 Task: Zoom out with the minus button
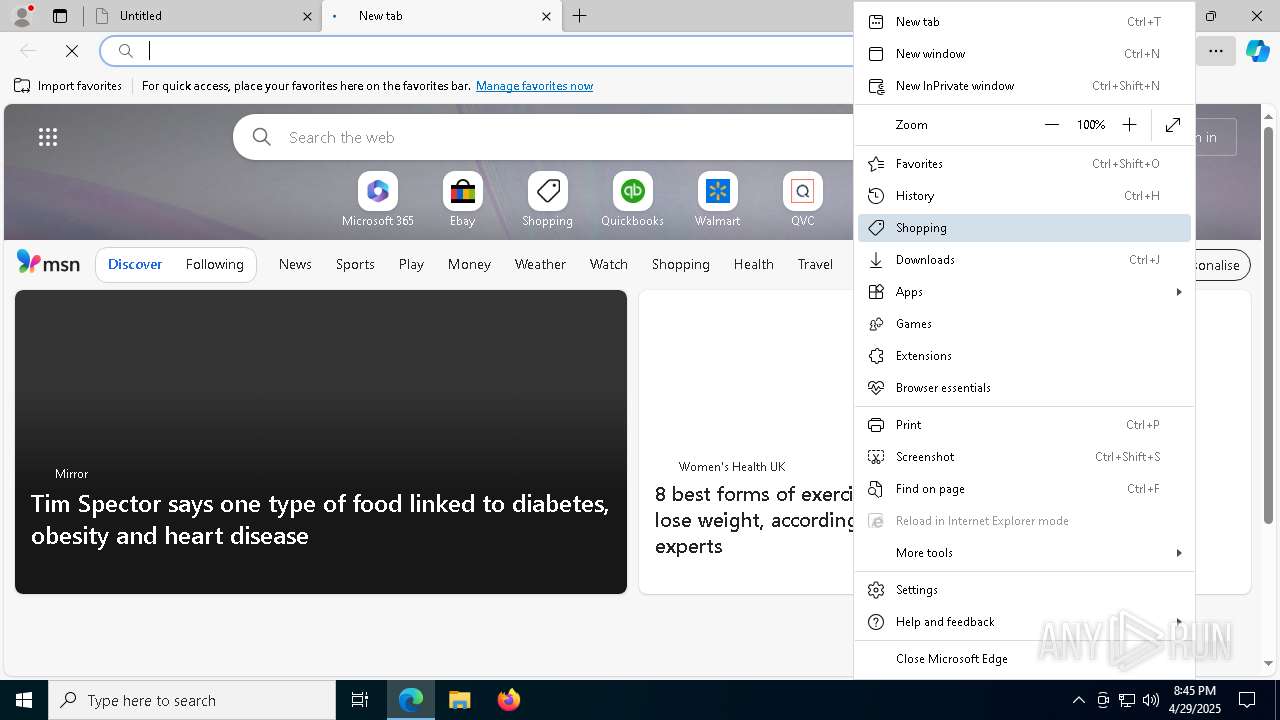[x=1051, y=125]
